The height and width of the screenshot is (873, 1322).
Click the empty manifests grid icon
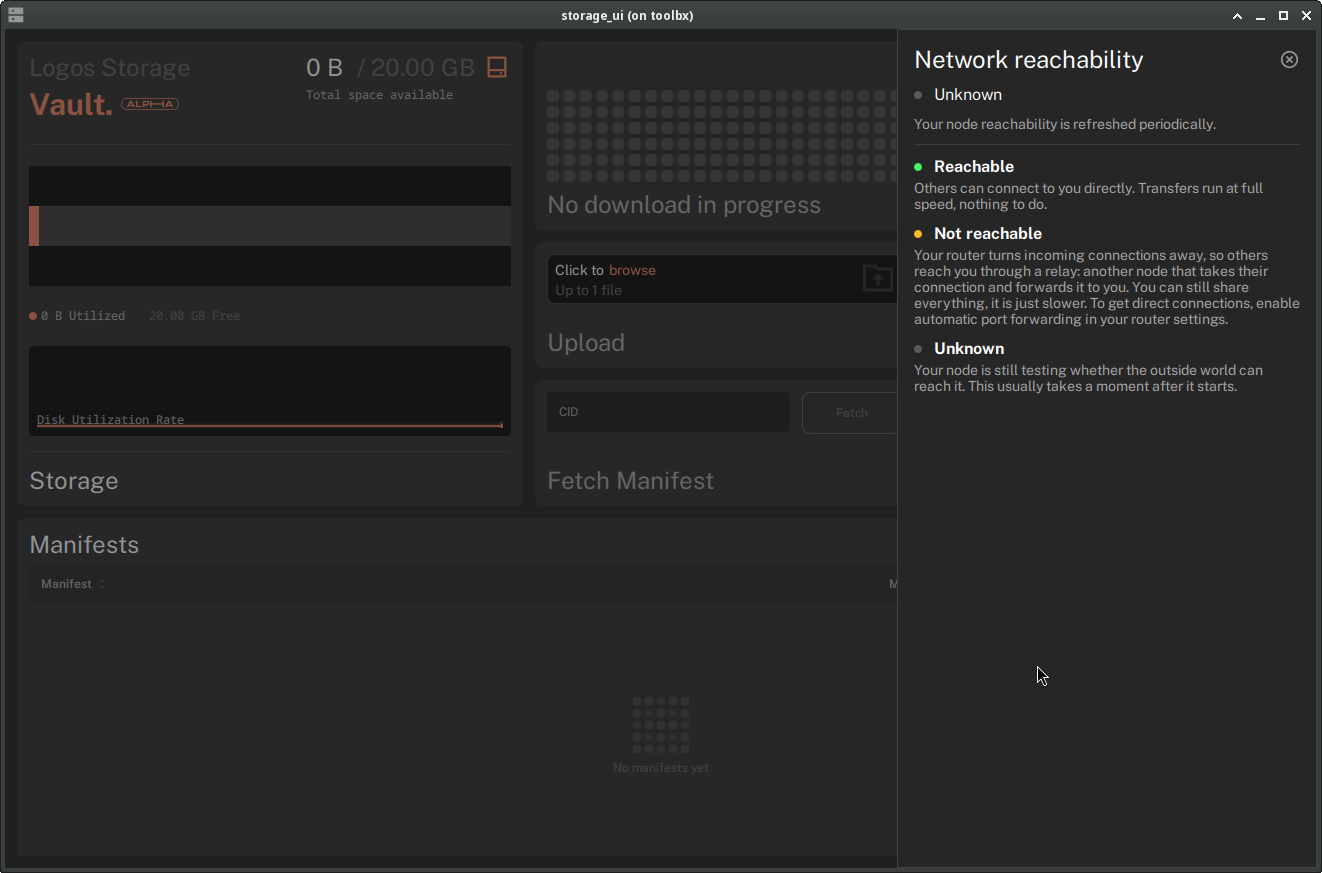[661, 725]
